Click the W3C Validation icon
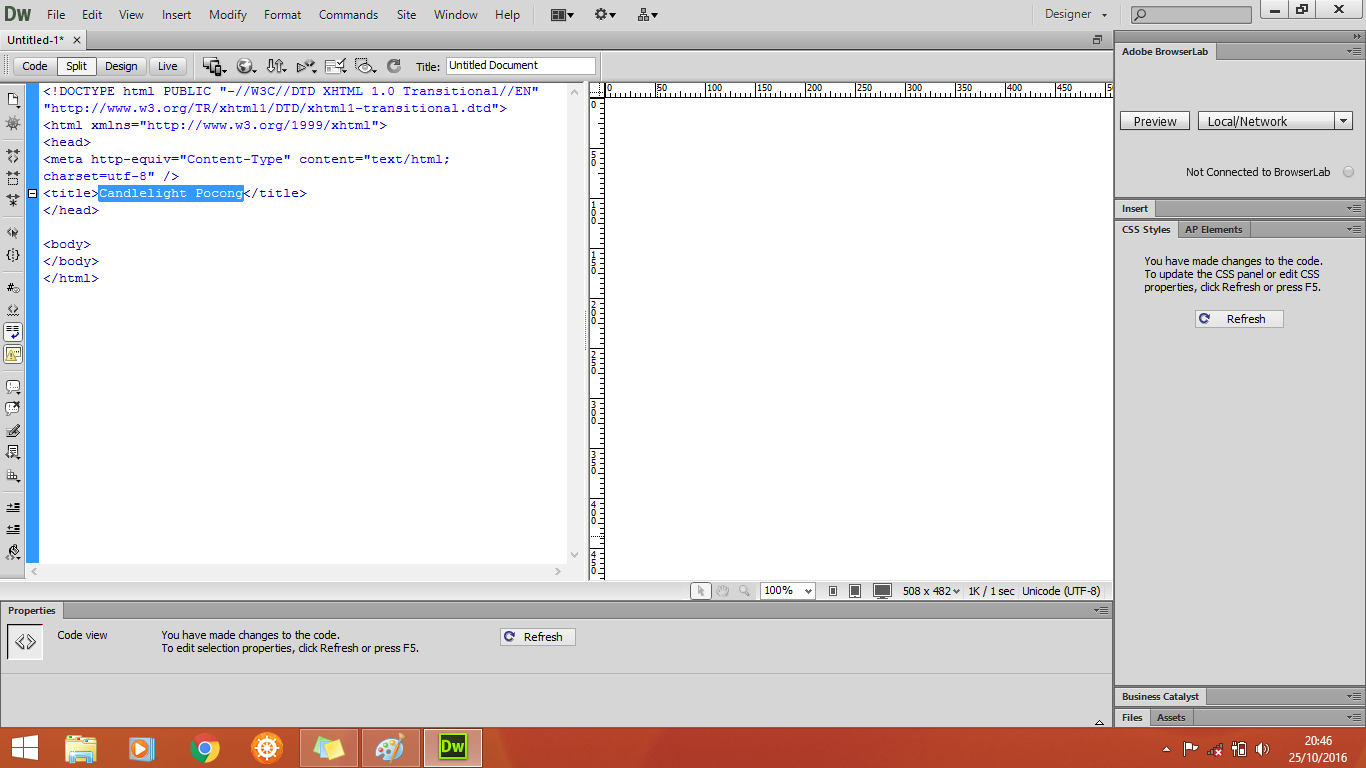This screenshot has width=1366, height=768. pyautogui.click(x=306, y=66)
